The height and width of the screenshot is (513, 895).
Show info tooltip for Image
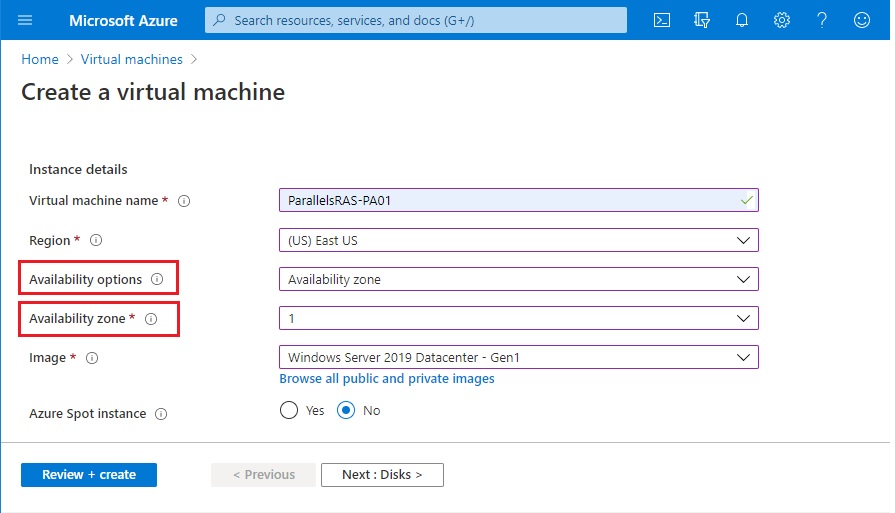[92, 358]
